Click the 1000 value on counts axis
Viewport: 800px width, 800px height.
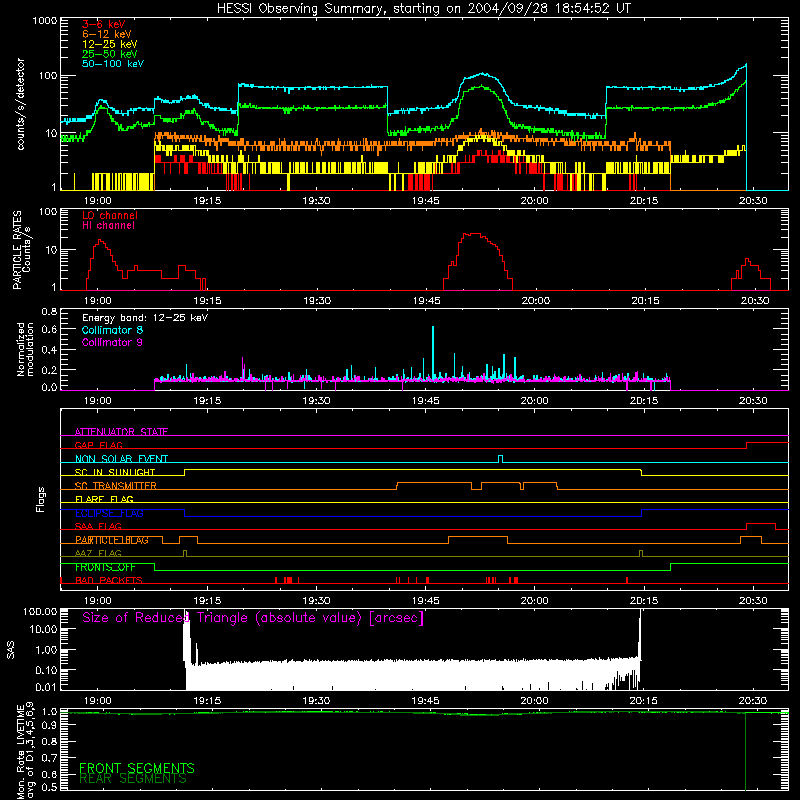click(44, 21)
